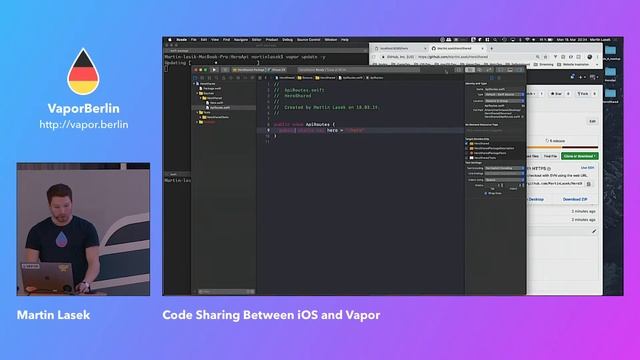Open a new Chrome tab
This screenshot has height=360, width=640.
[491, 48]
